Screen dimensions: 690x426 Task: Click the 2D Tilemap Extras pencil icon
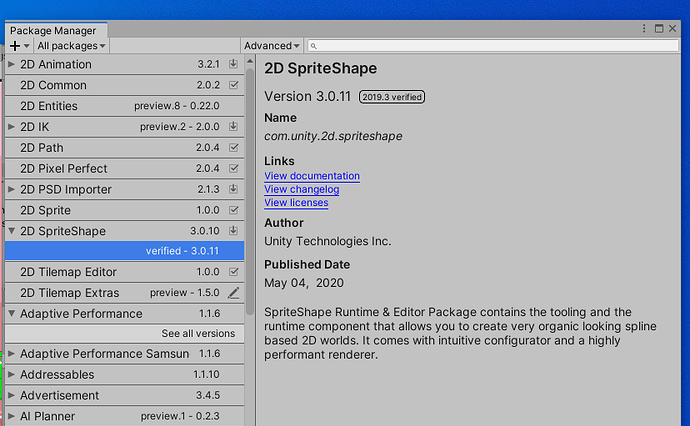click(x=233, y=293)
